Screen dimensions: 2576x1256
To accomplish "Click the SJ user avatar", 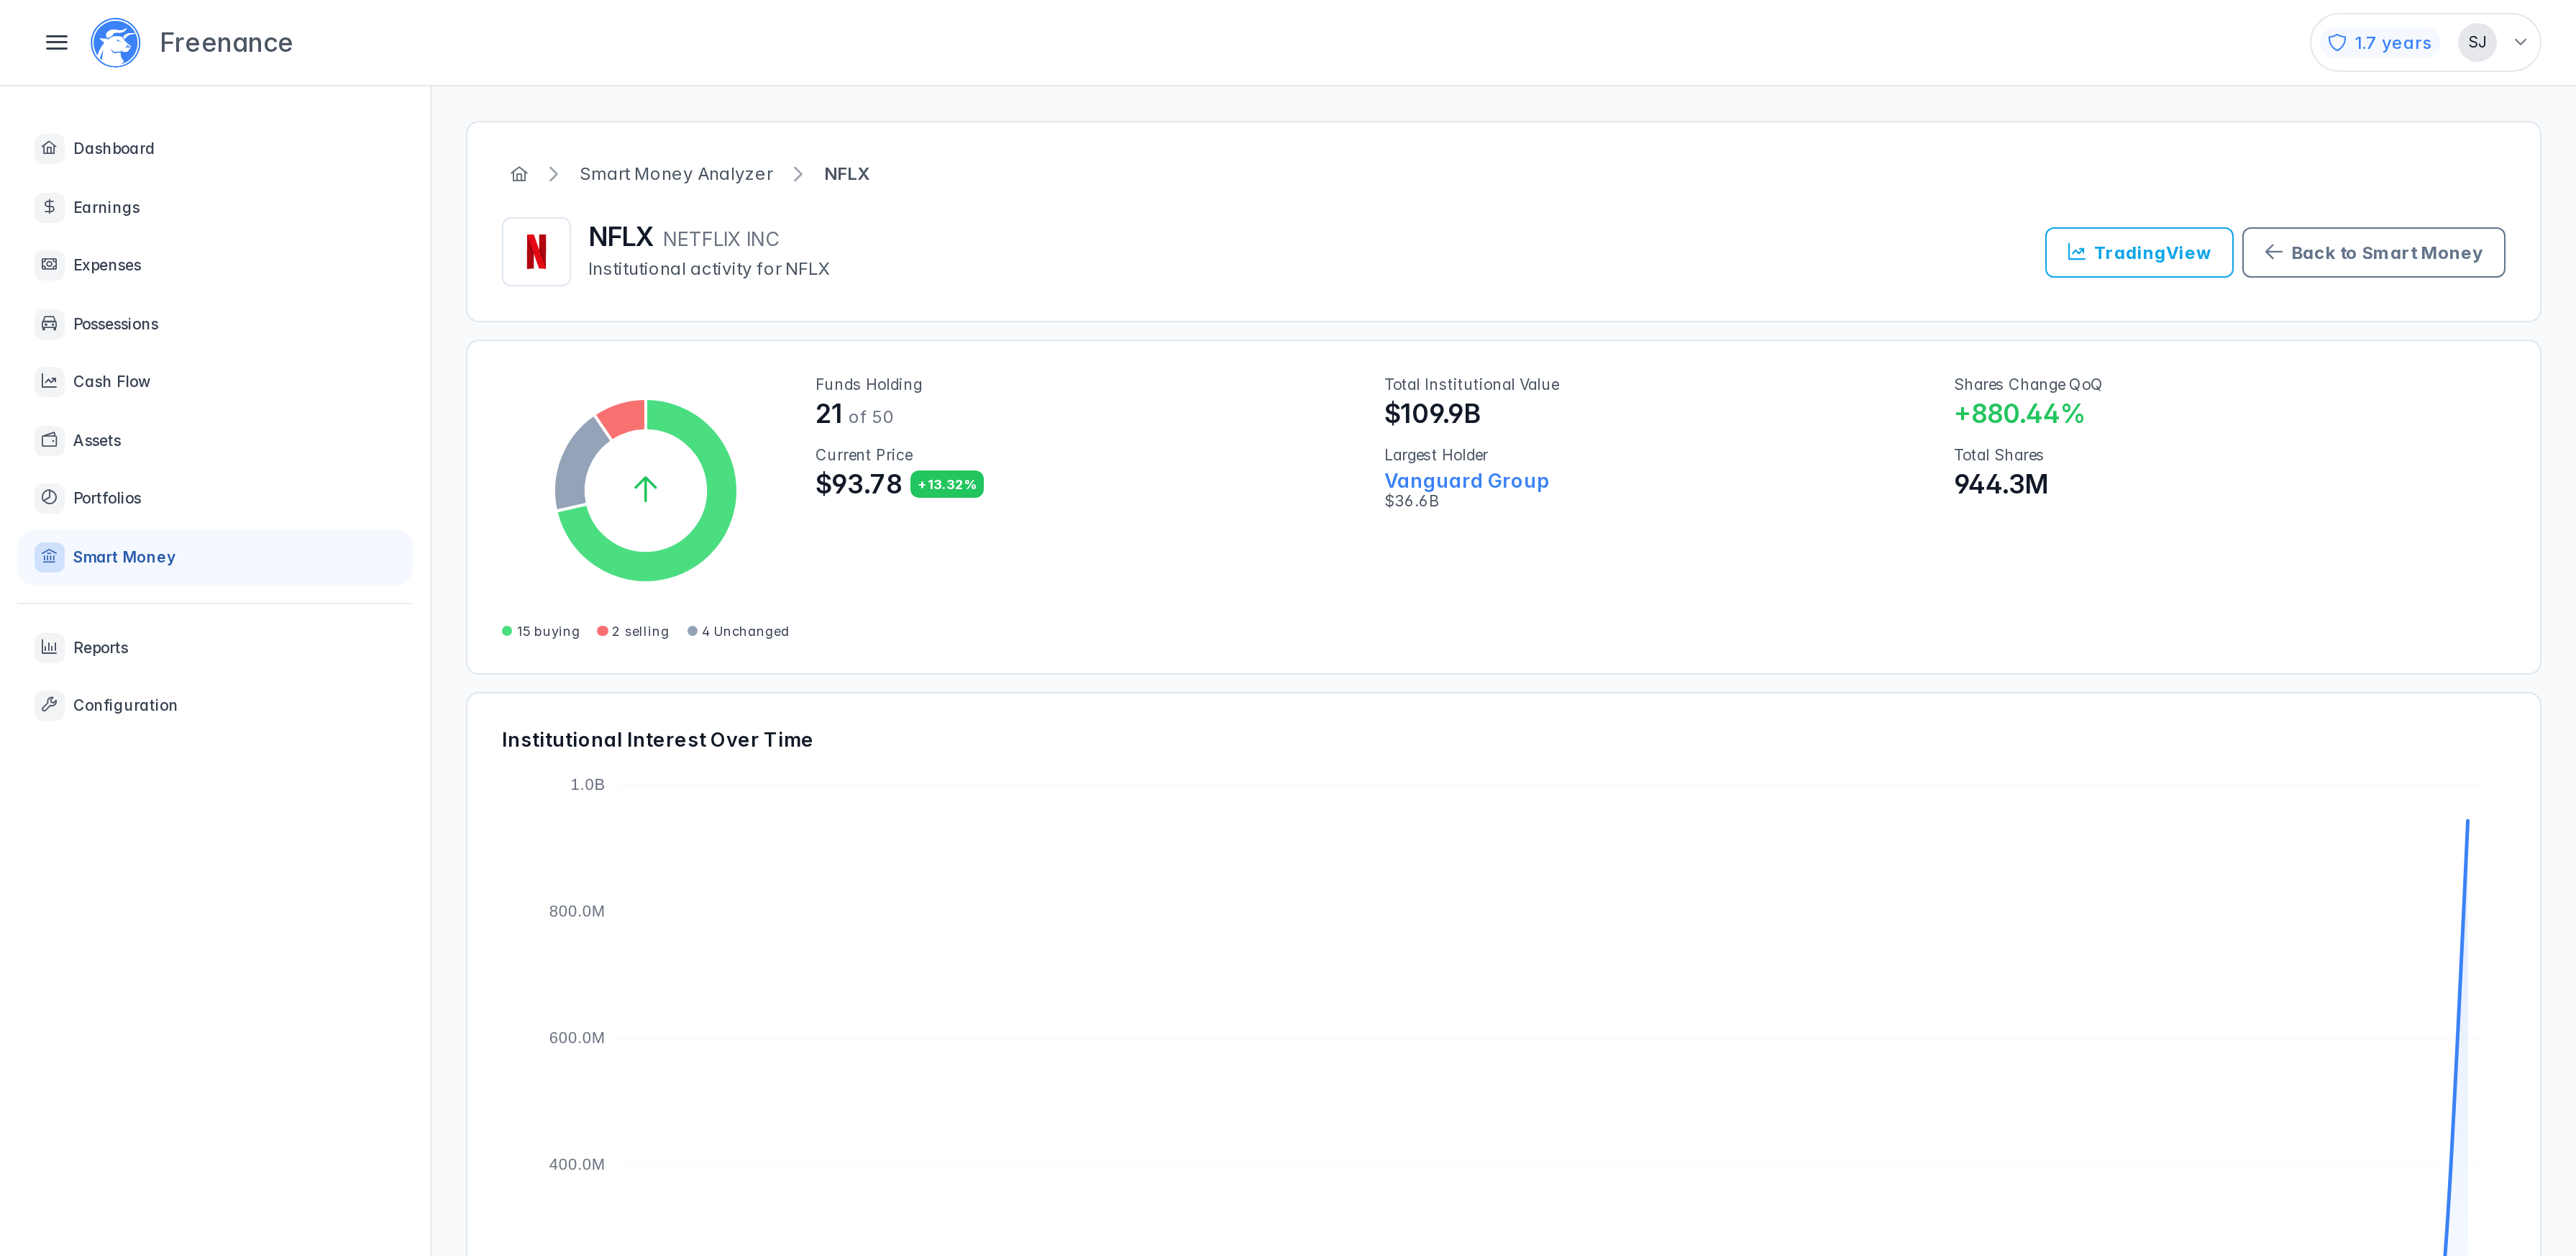I will point(2477,42).
